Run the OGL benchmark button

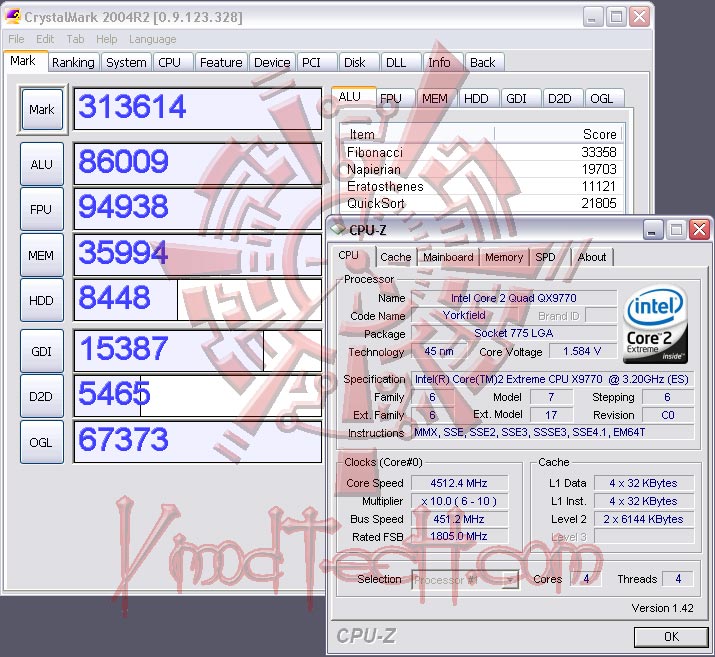(x=42, y=442)
